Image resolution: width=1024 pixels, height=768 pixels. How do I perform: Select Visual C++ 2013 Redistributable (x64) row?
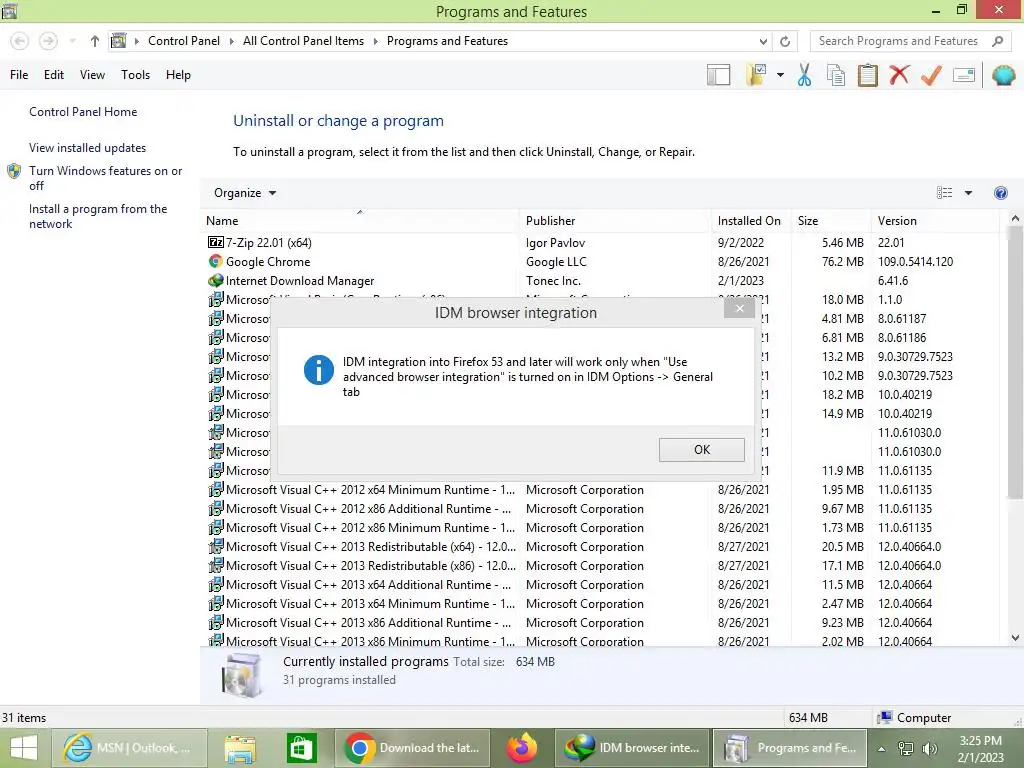coord(601,546)
